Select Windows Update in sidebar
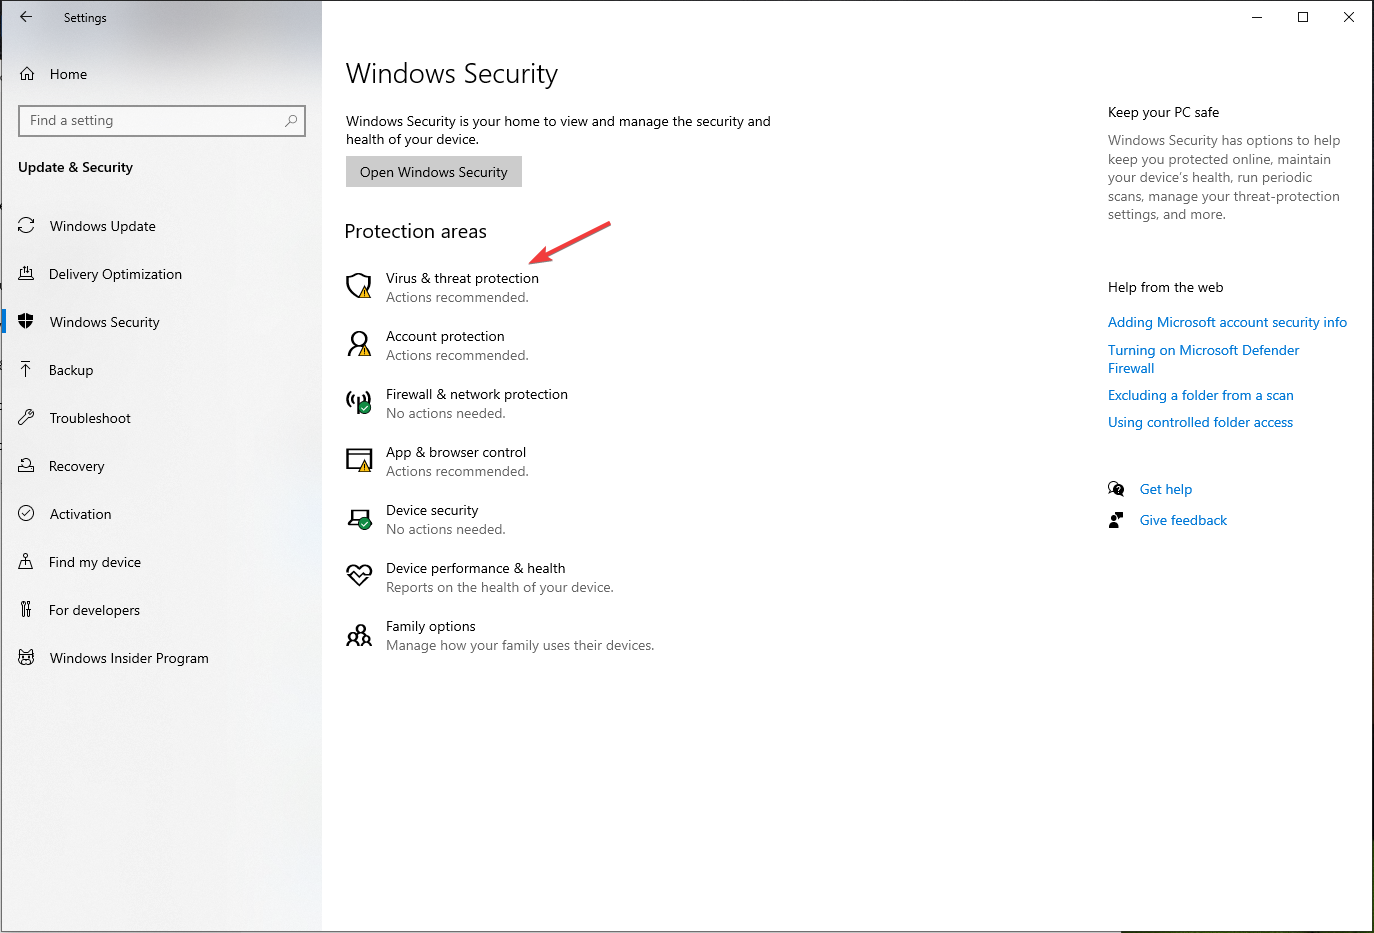This screenshot has width=1374, height=933. (102, 226)
